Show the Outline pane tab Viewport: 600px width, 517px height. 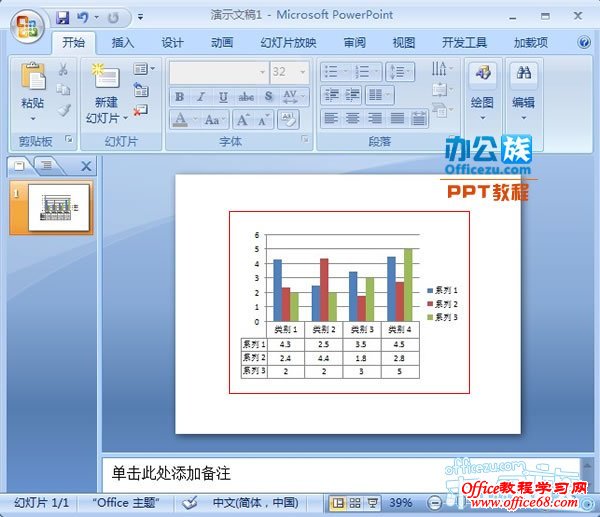pyautogui.click(x=47, y=166)
